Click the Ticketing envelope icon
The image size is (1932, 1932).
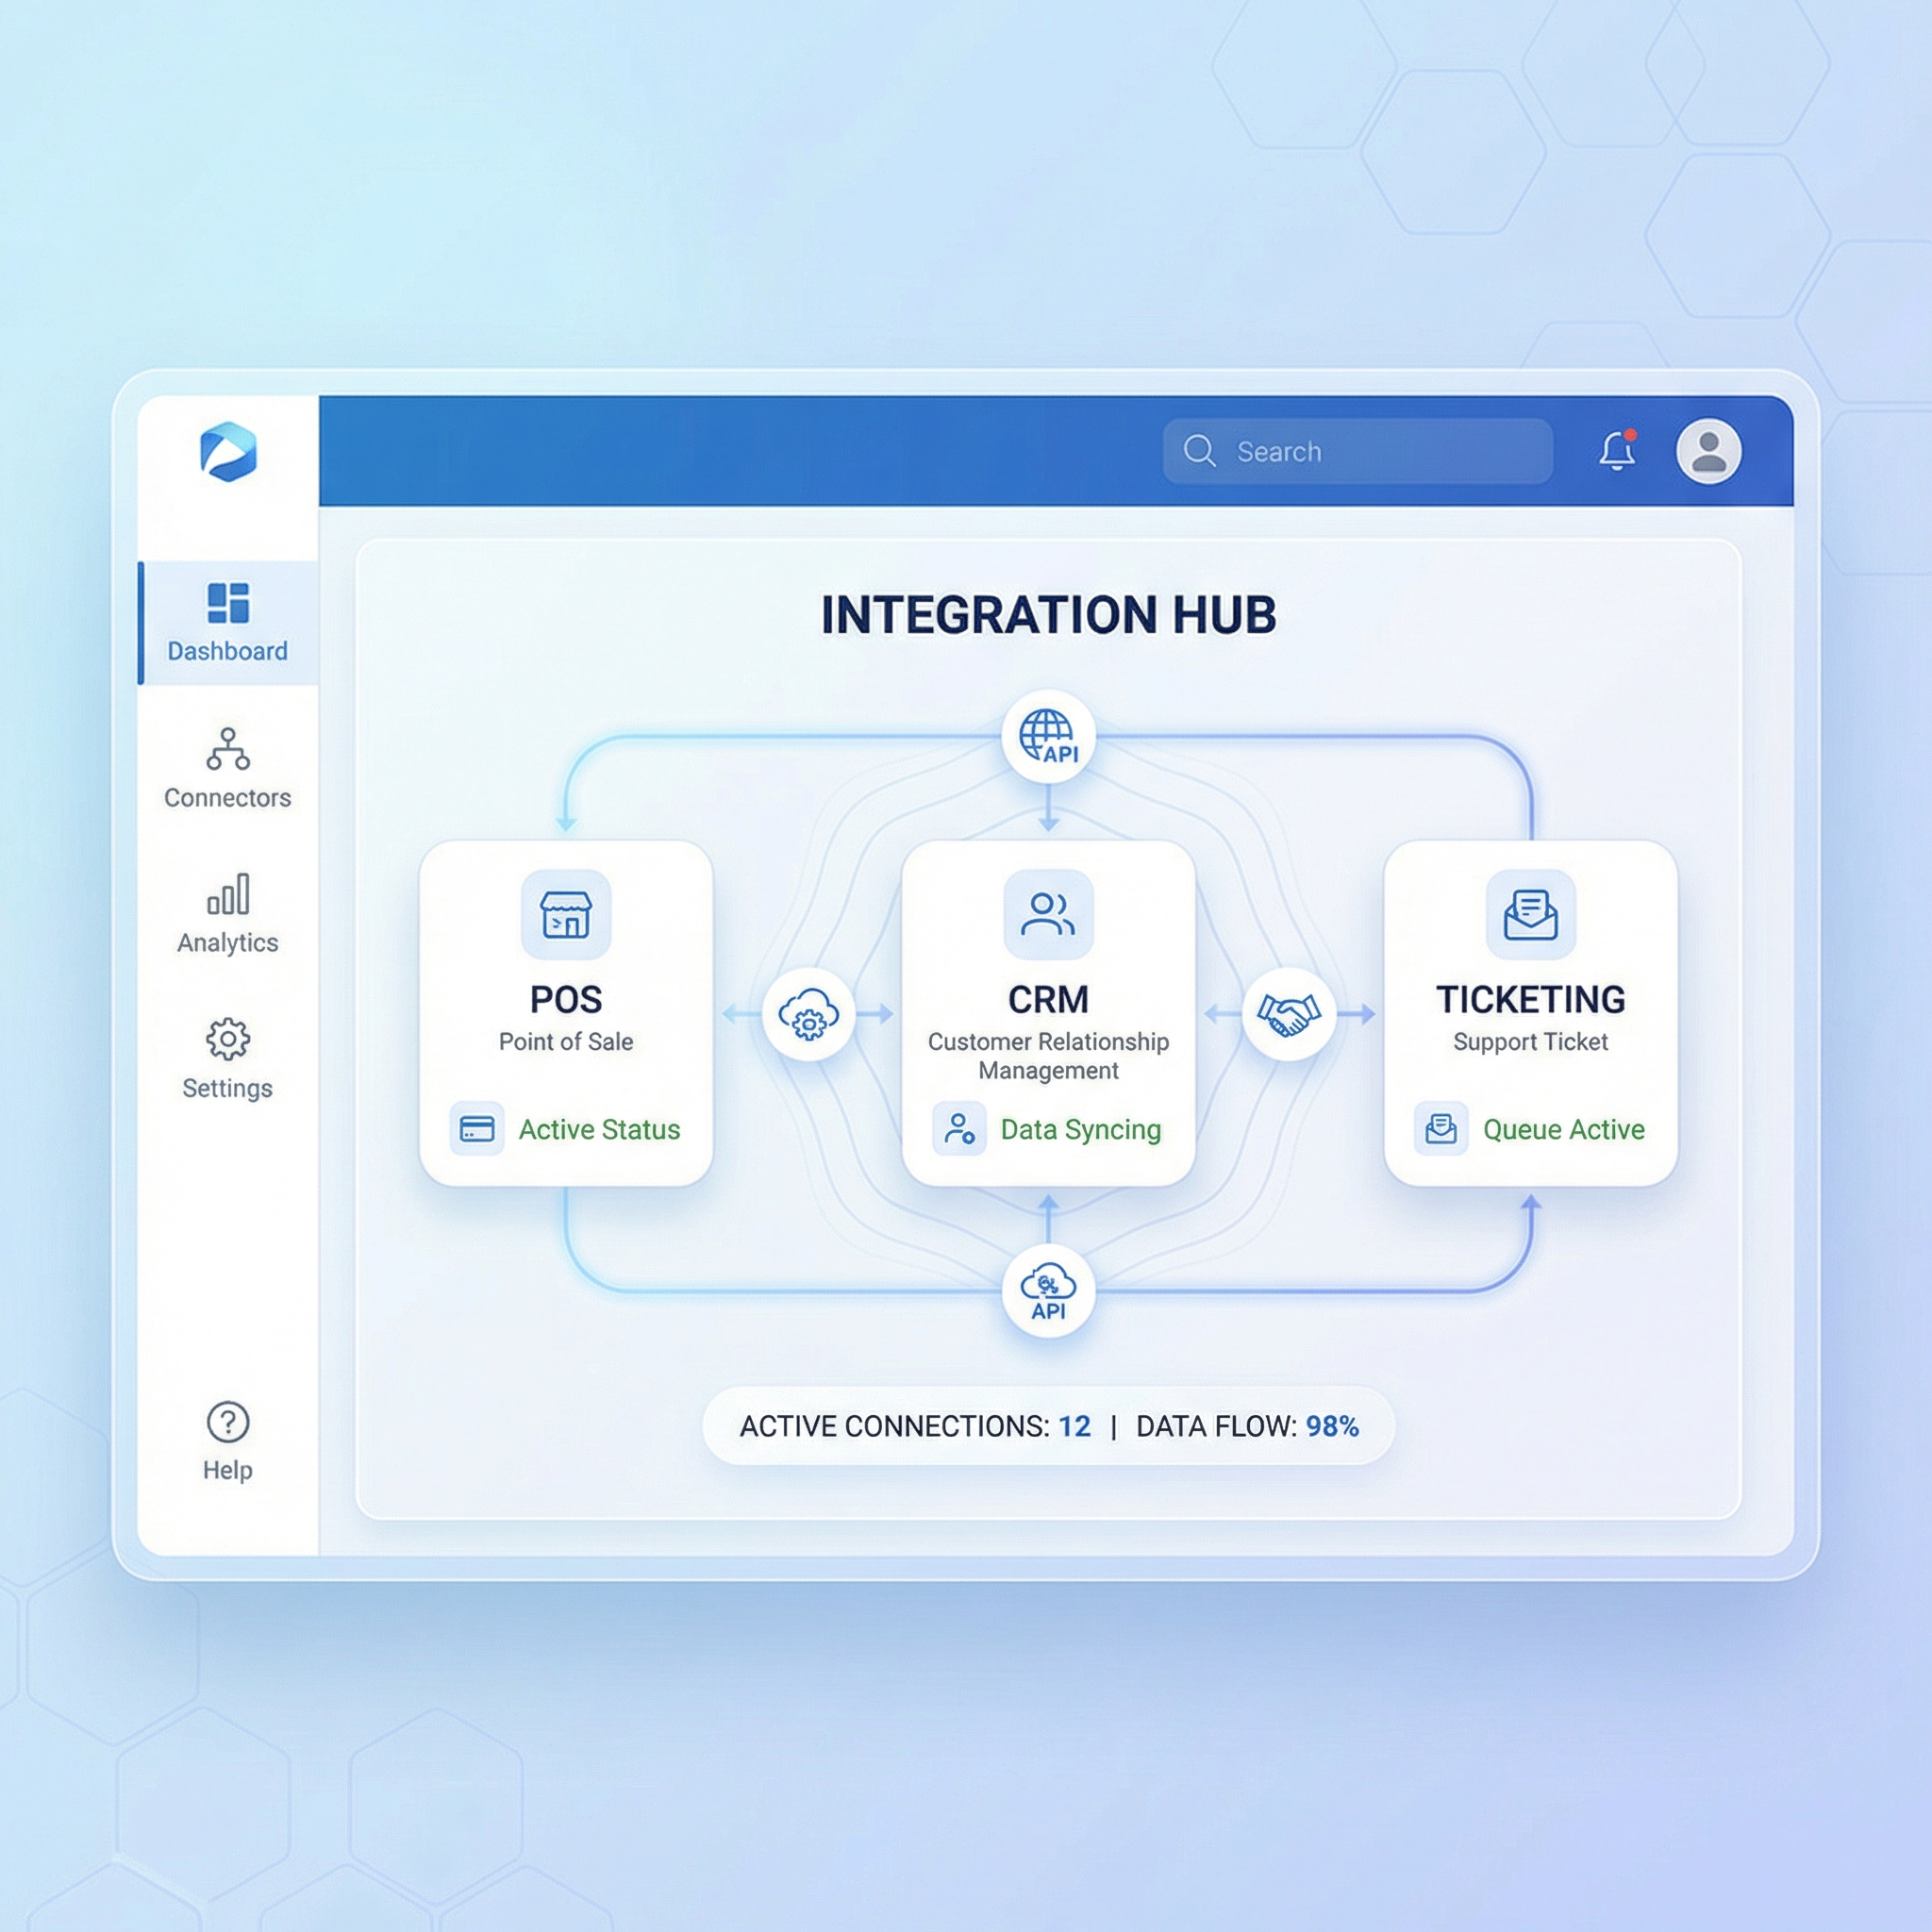point(1530,914)
